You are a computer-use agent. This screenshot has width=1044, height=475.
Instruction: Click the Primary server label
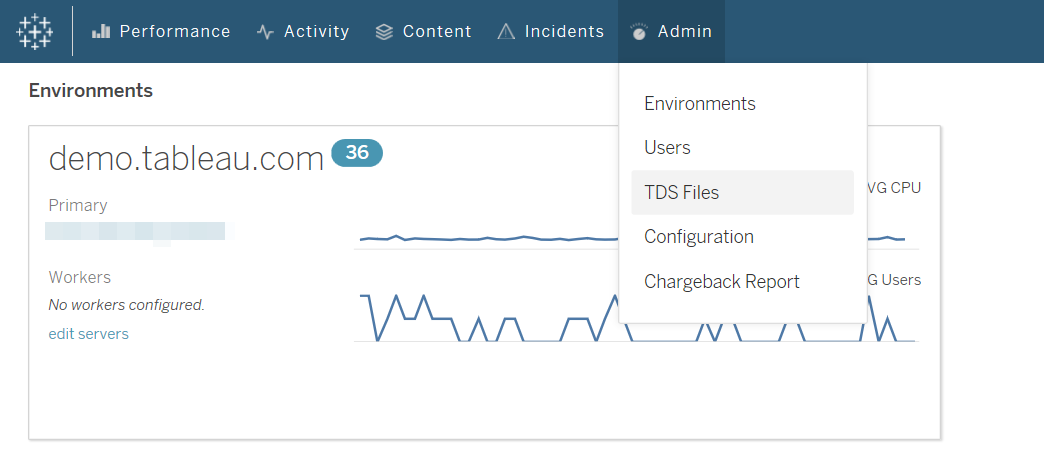[78, 205]
